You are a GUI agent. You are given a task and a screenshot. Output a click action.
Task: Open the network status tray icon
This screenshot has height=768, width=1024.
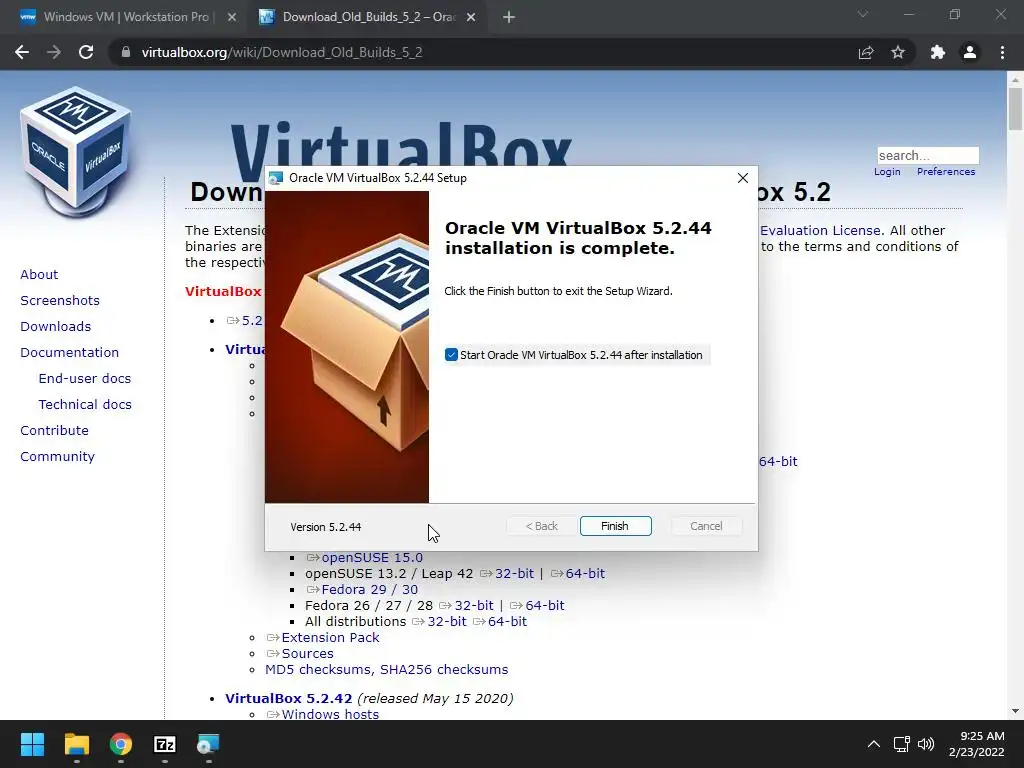[902, 744]
